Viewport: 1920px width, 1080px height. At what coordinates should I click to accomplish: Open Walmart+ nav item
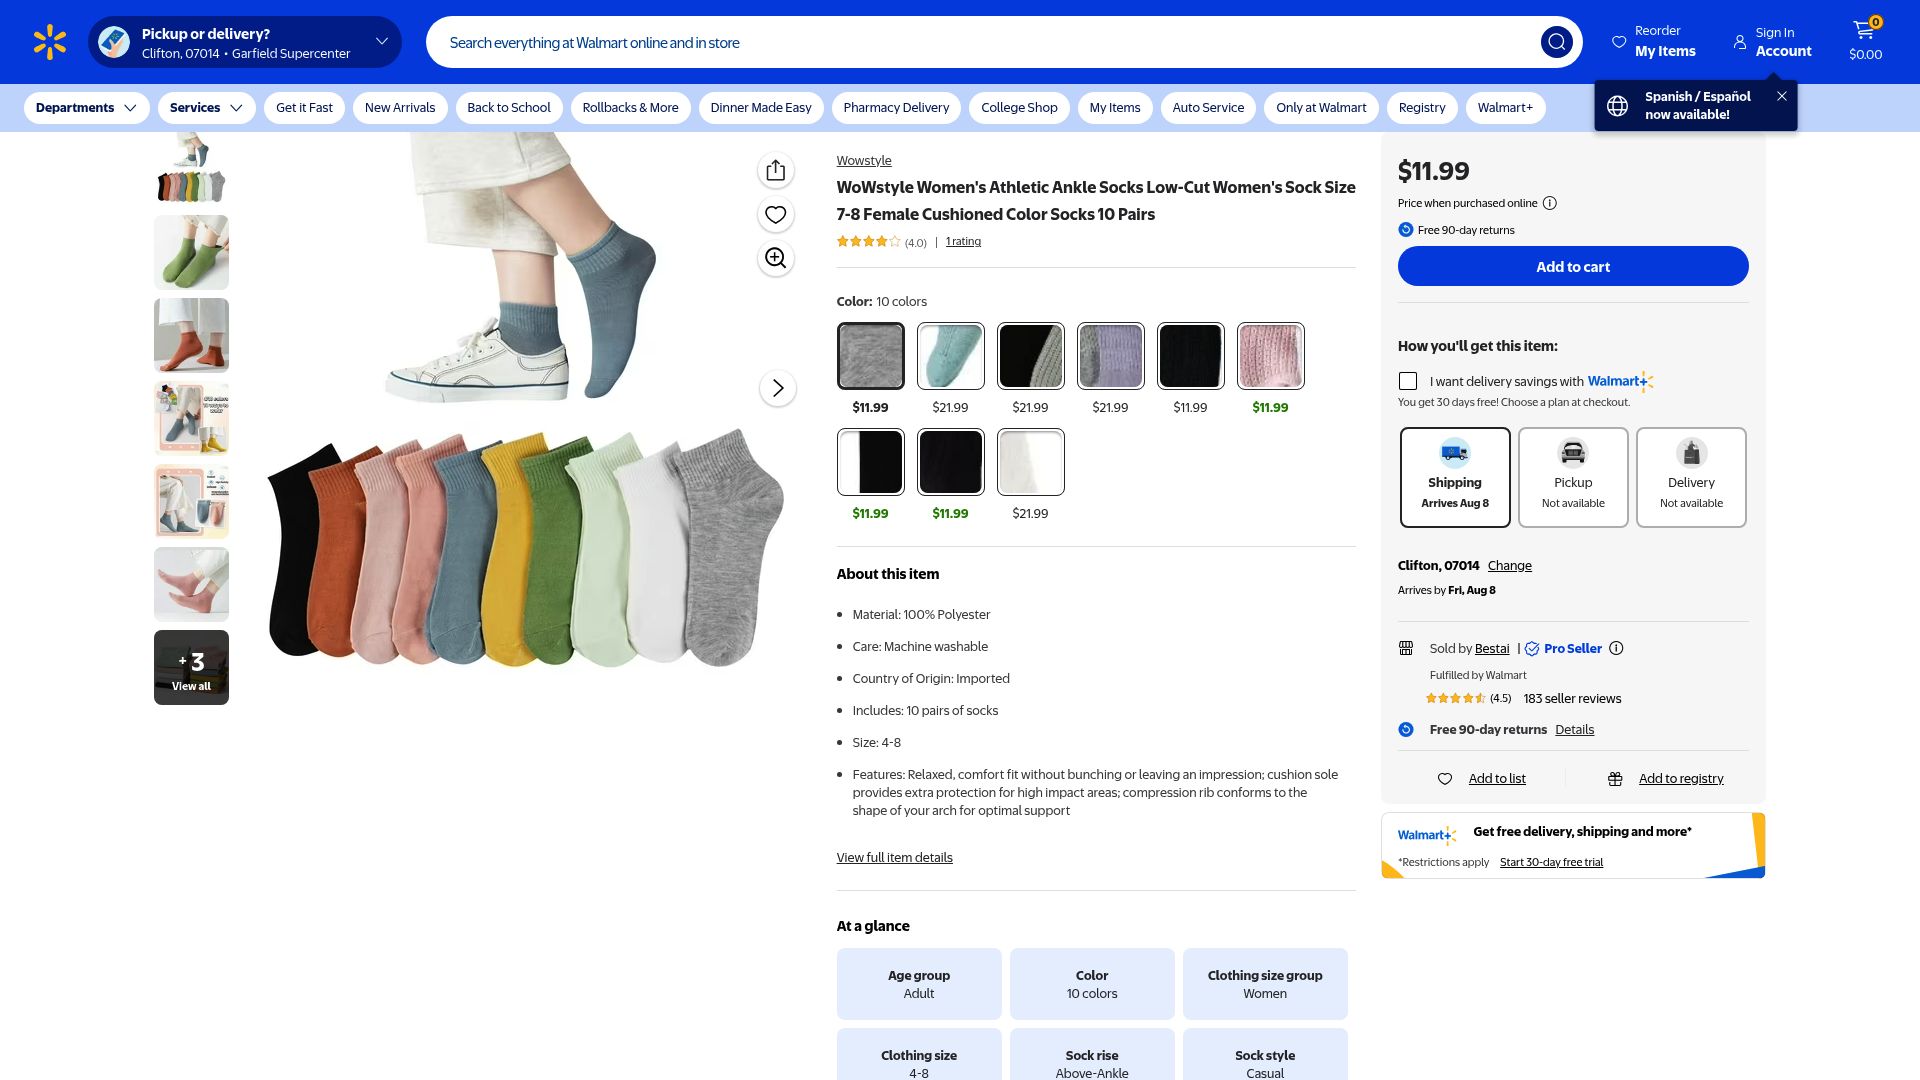coord(1505,108)
